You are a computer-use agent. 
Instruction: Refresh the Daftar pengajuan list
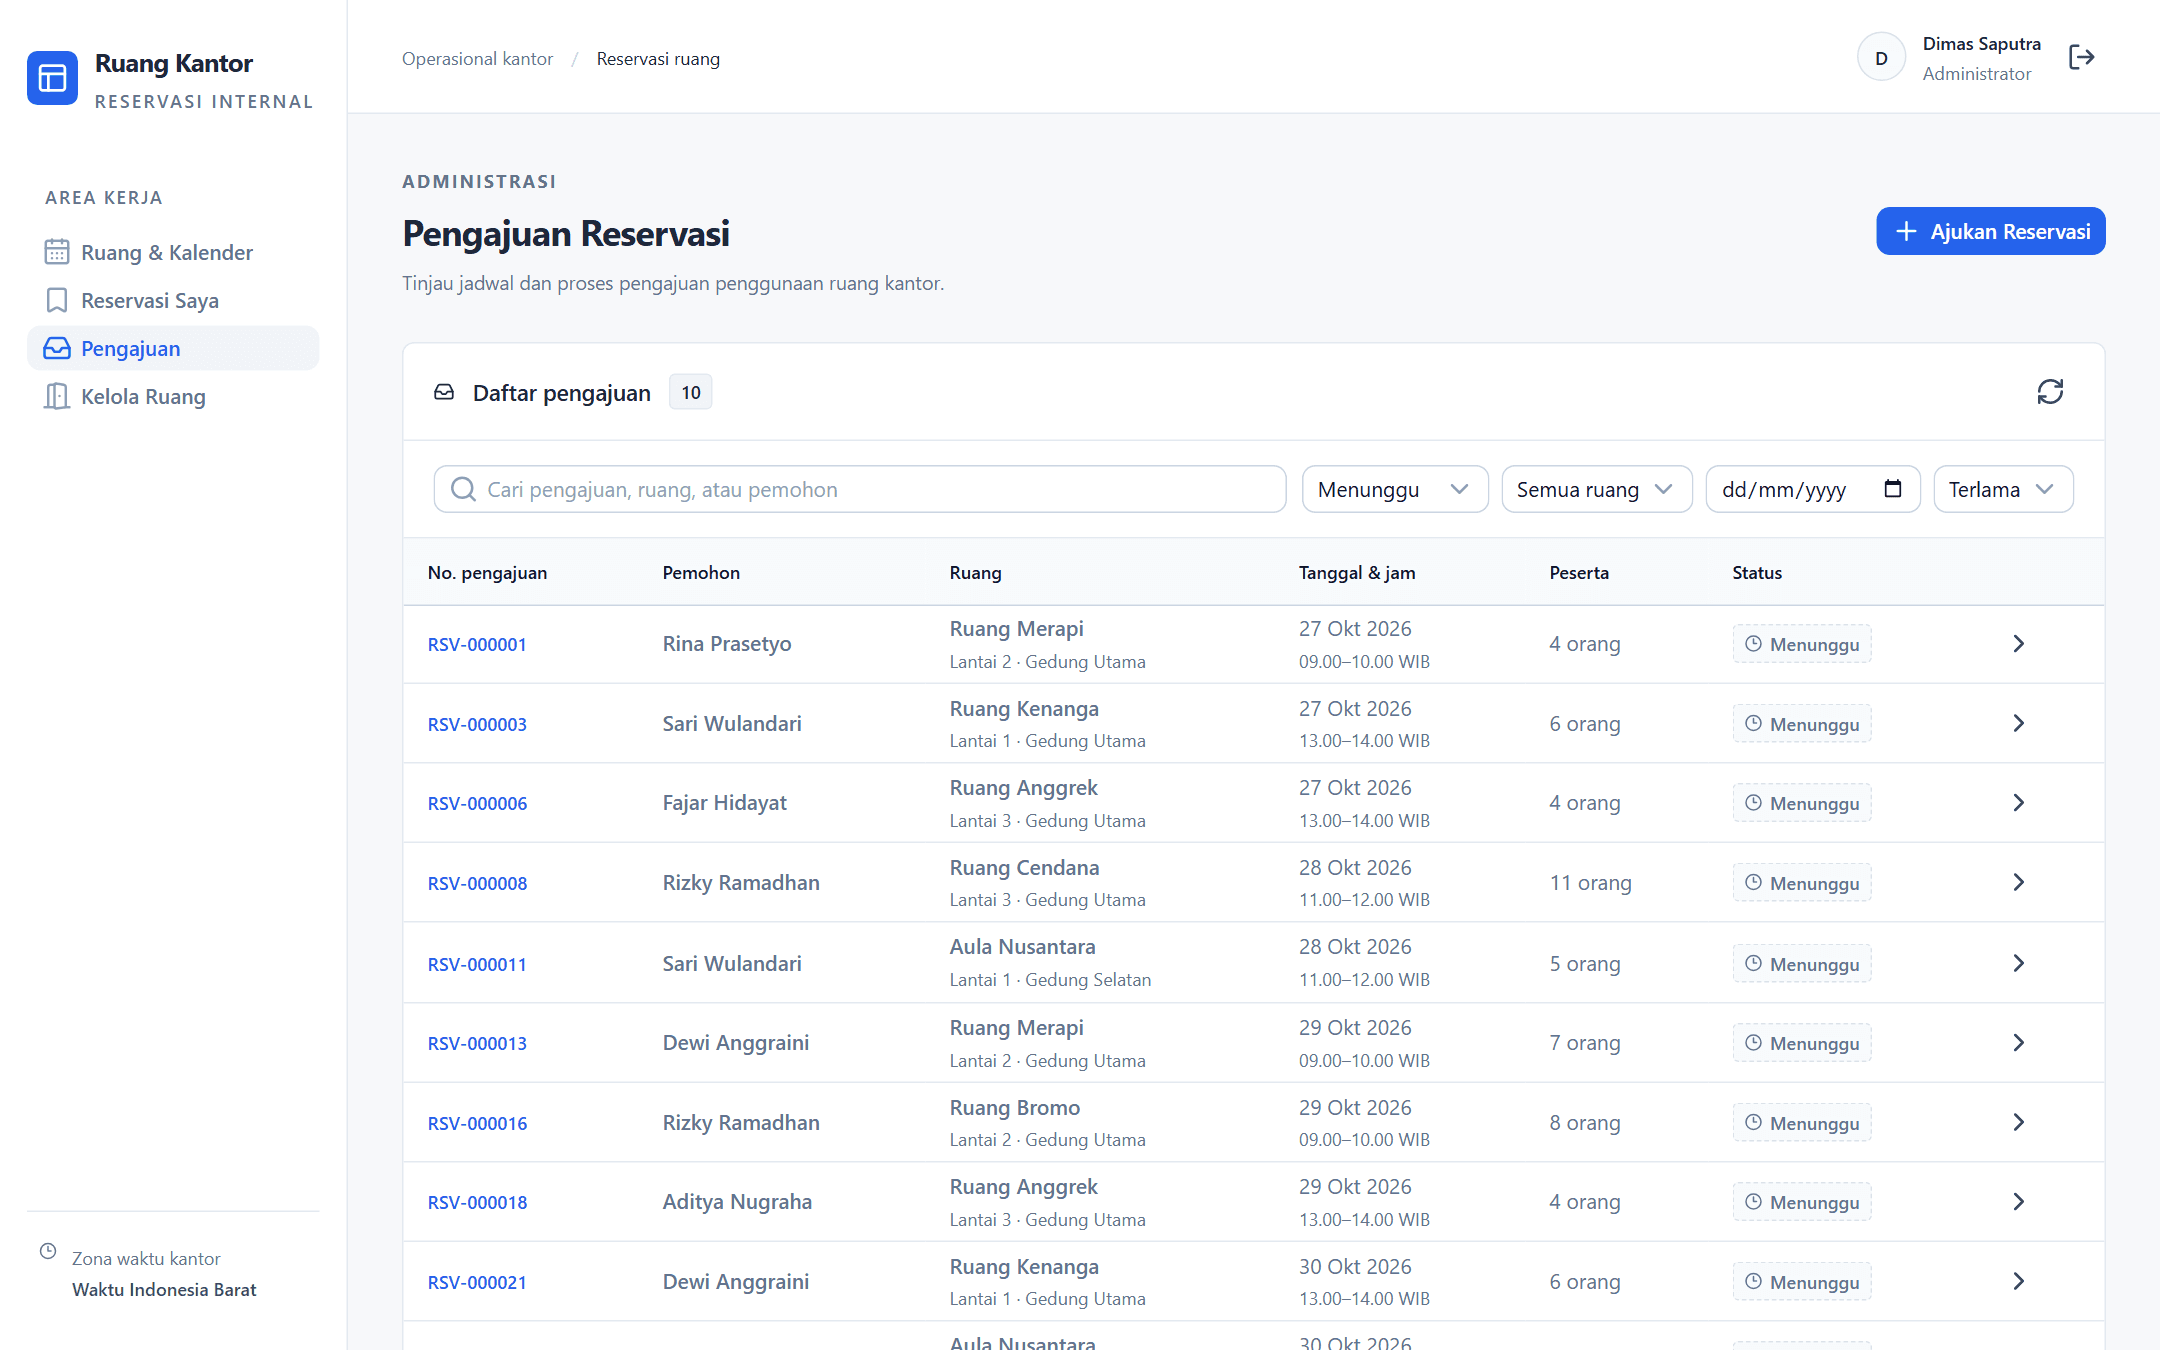[x=2050, y=392]
